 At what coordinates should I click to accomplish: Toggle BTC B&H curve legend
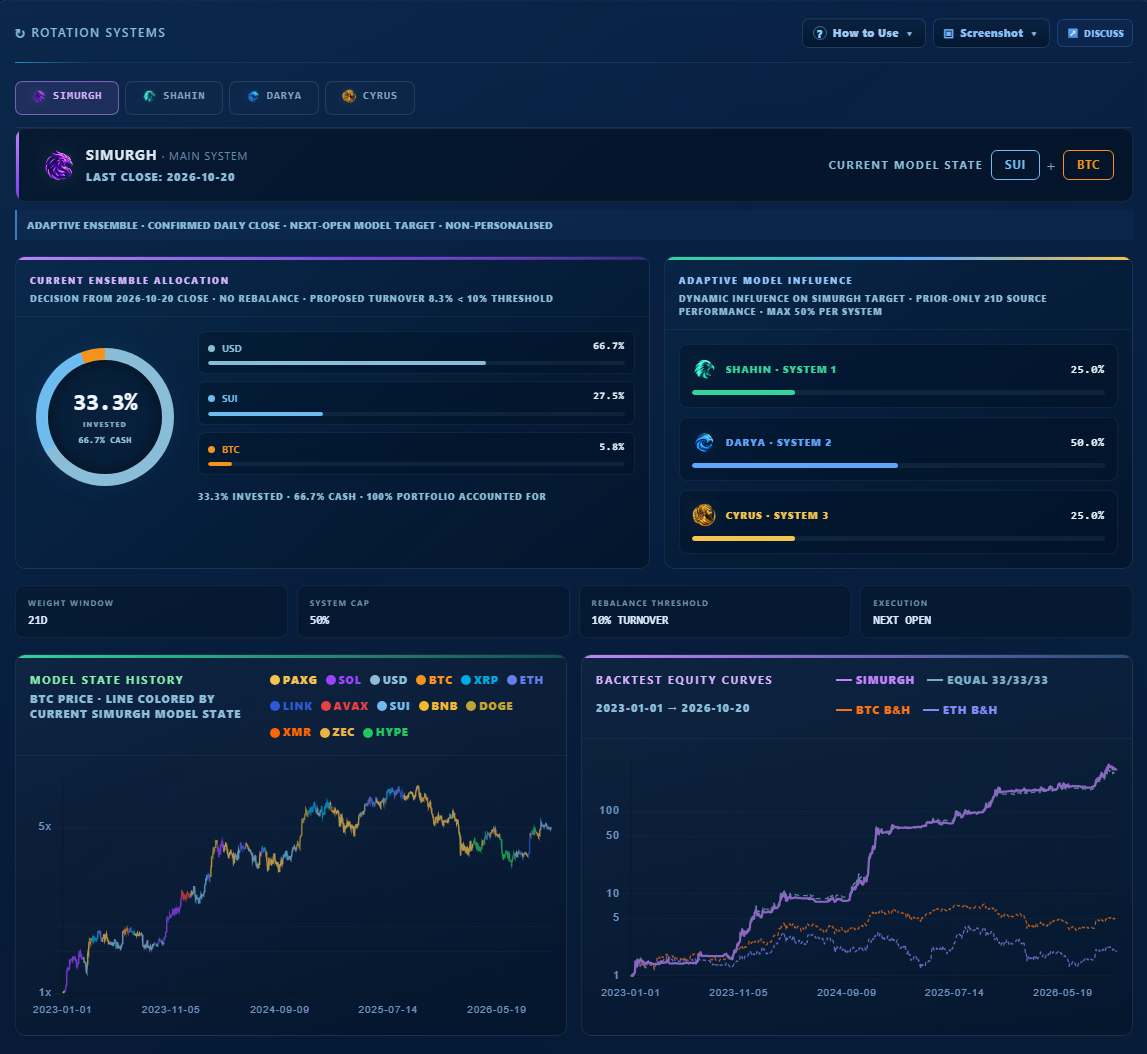(873, 710)
